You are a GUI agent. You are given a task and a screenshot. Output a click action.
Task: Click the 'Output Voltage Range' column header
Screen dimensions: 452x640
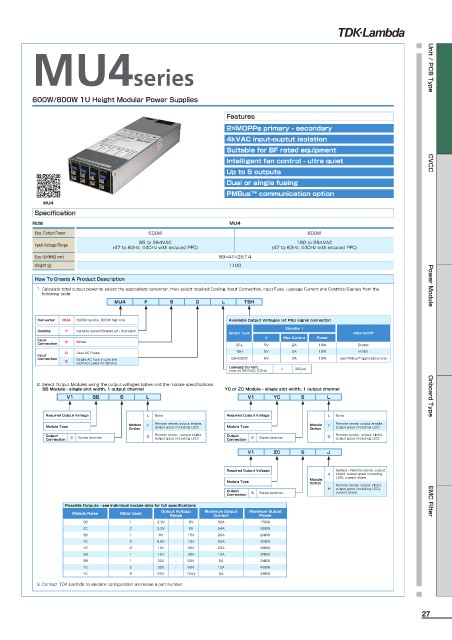click(x=176, y=513)
